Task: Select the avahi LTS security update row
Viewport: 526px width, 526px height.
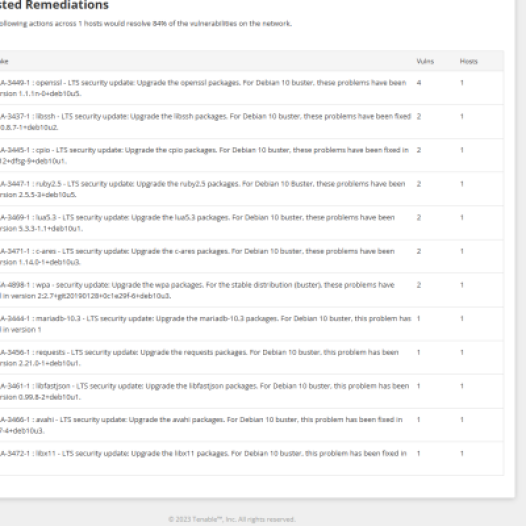Action: [252, 425]
